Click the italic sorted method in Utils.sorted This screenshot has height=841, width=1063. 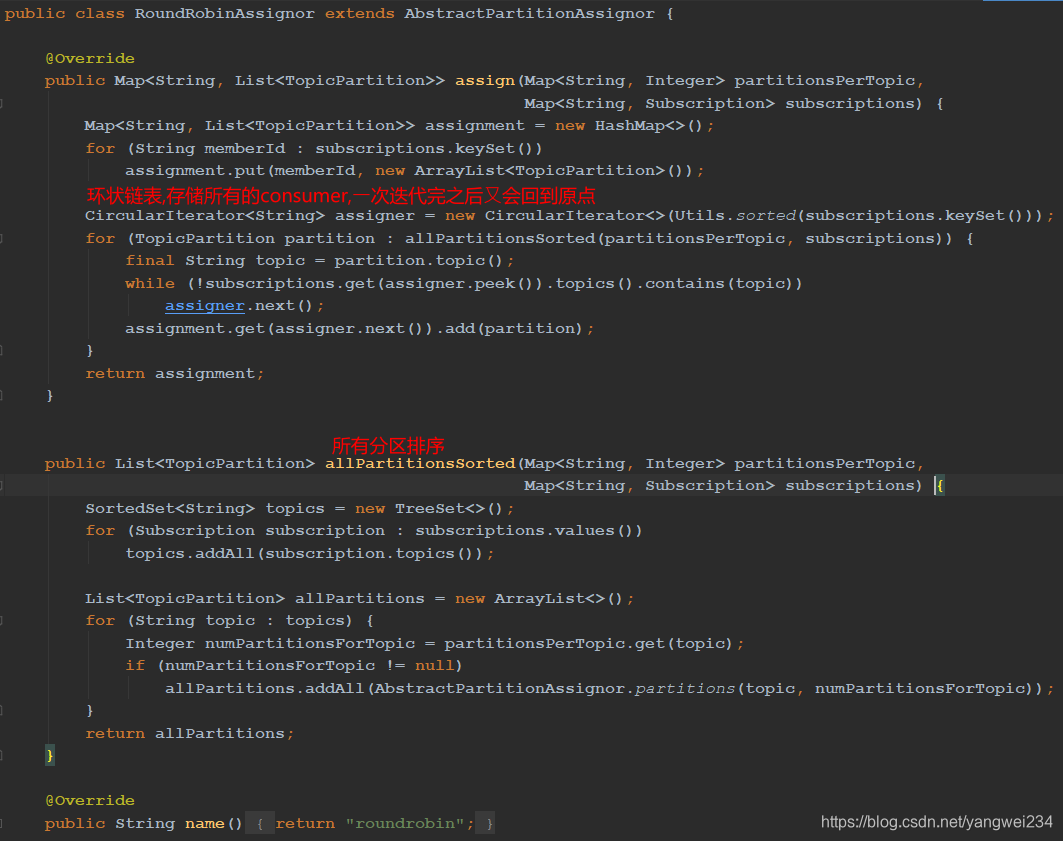pyautogui.click(x=766, y=216)
